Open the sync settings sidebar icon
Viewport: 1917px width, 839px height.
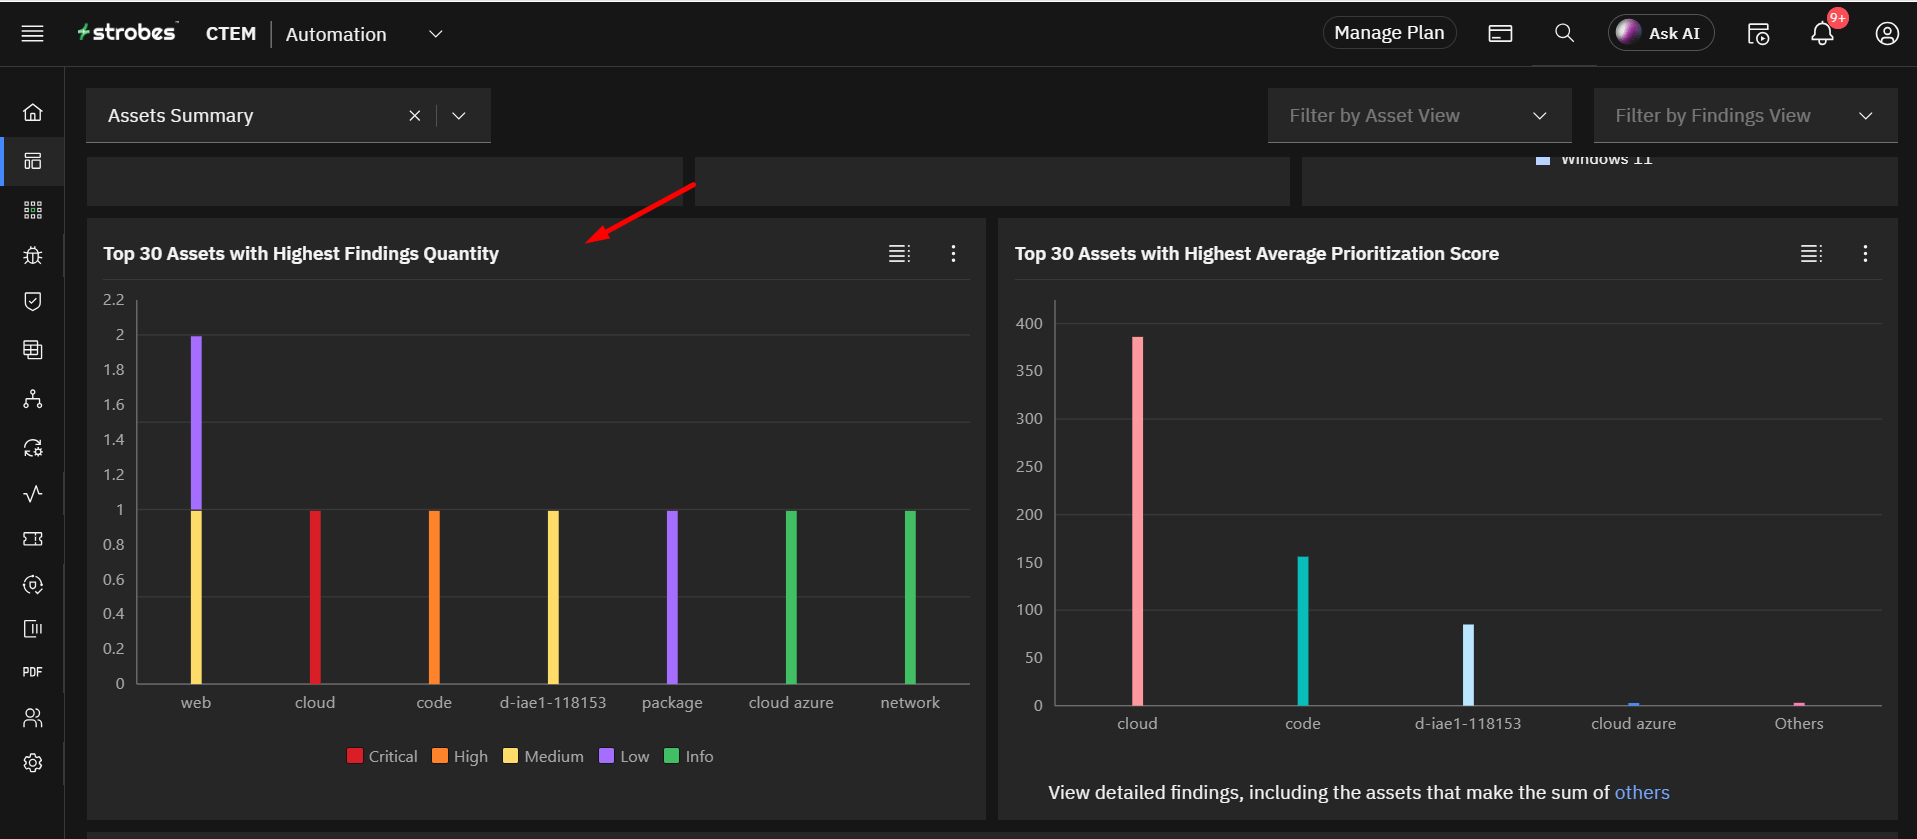coord(33,448)
